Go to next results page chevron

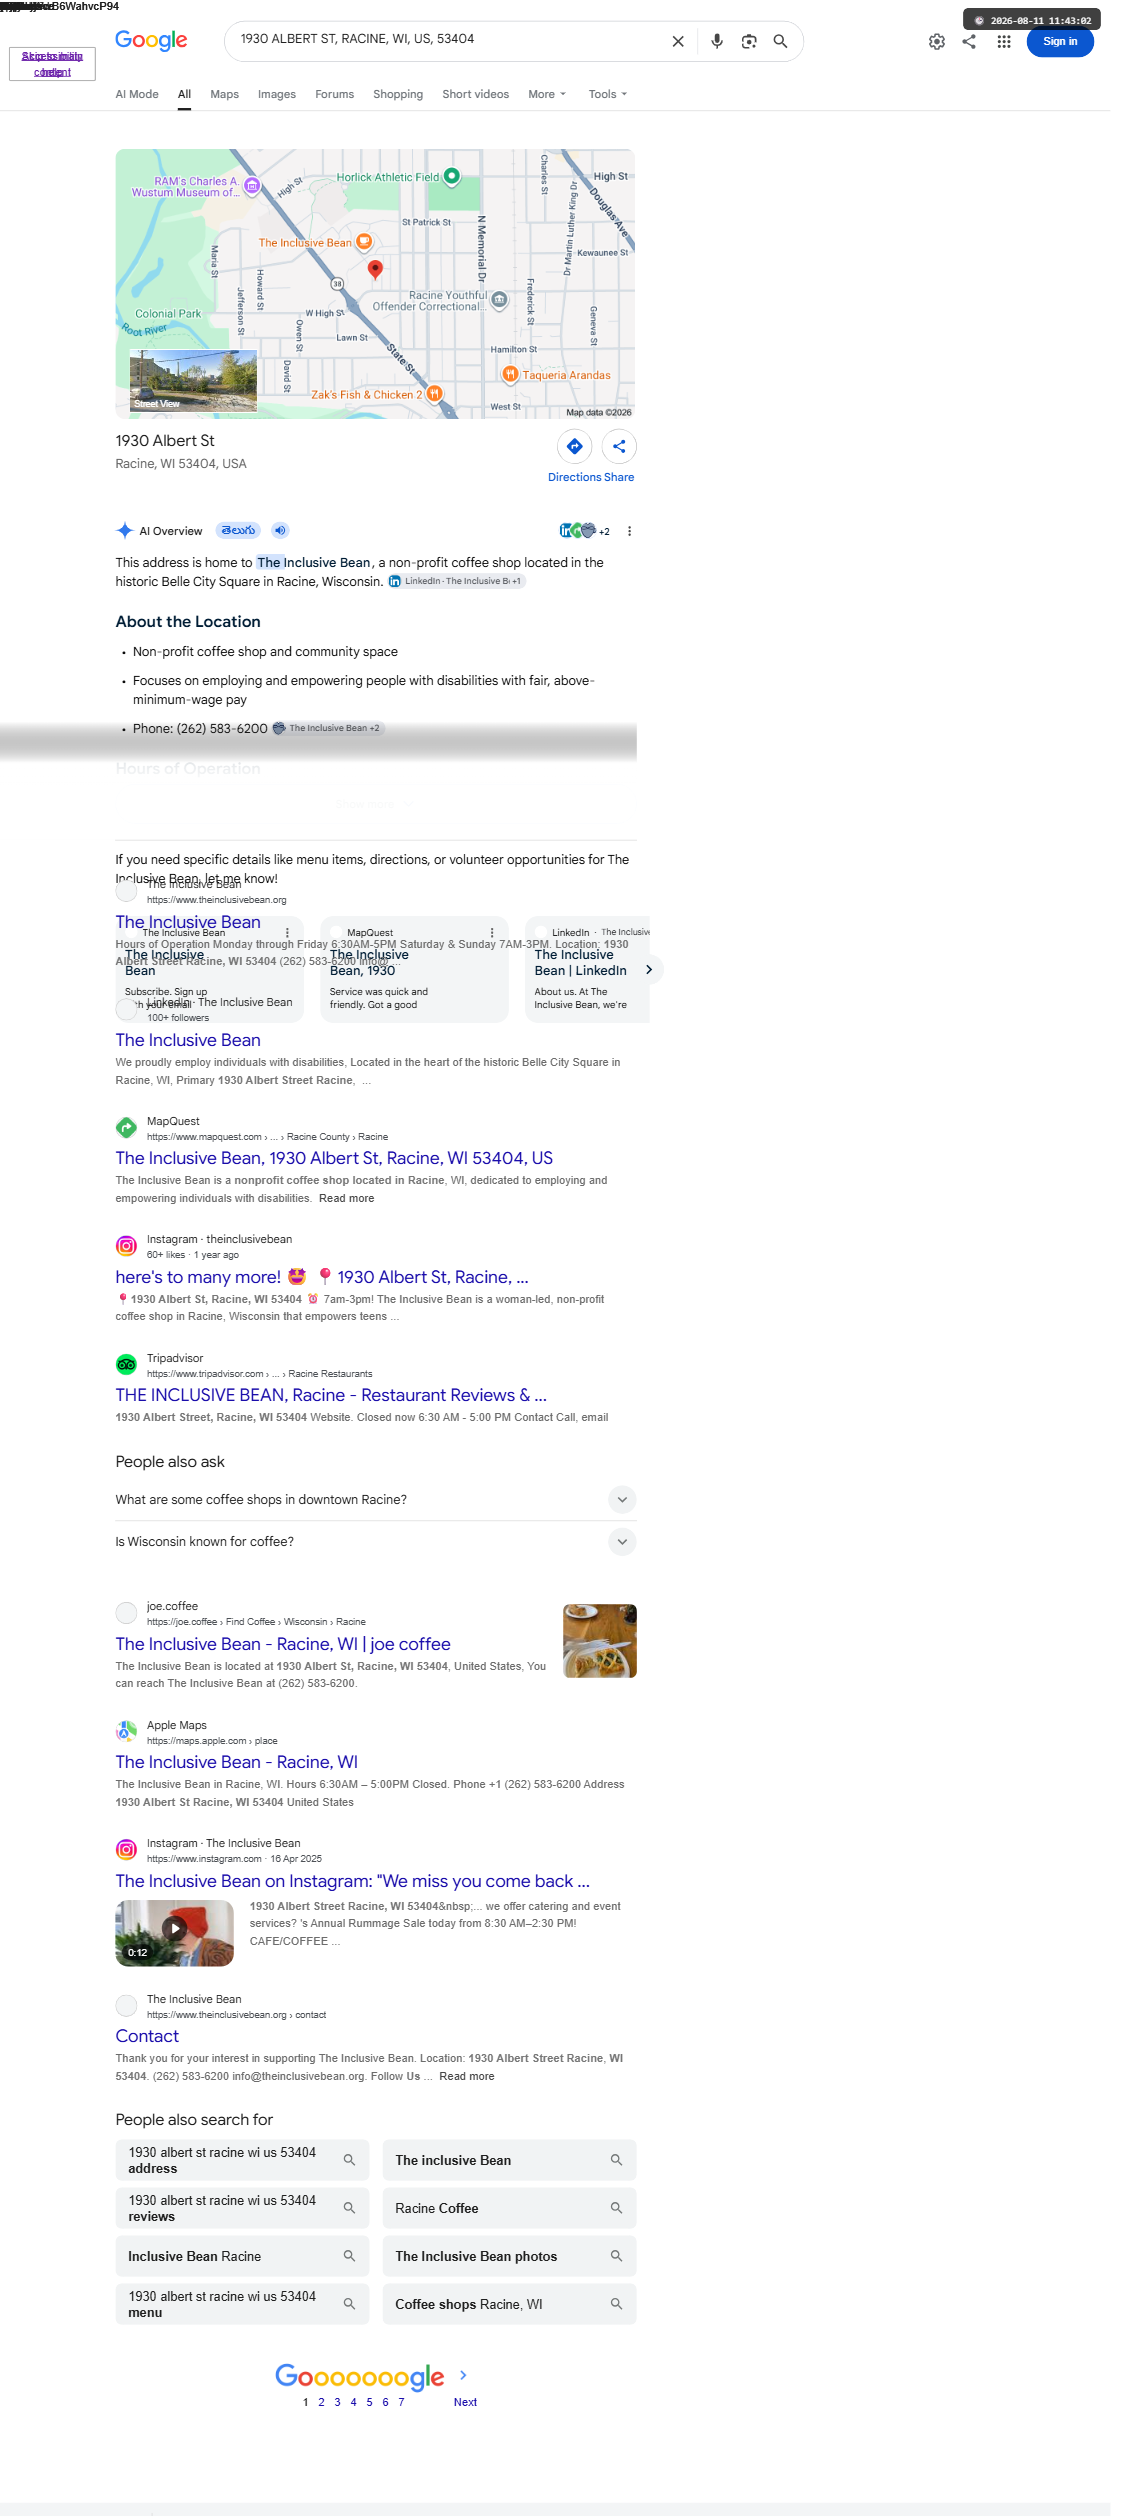pos(463,2375)
